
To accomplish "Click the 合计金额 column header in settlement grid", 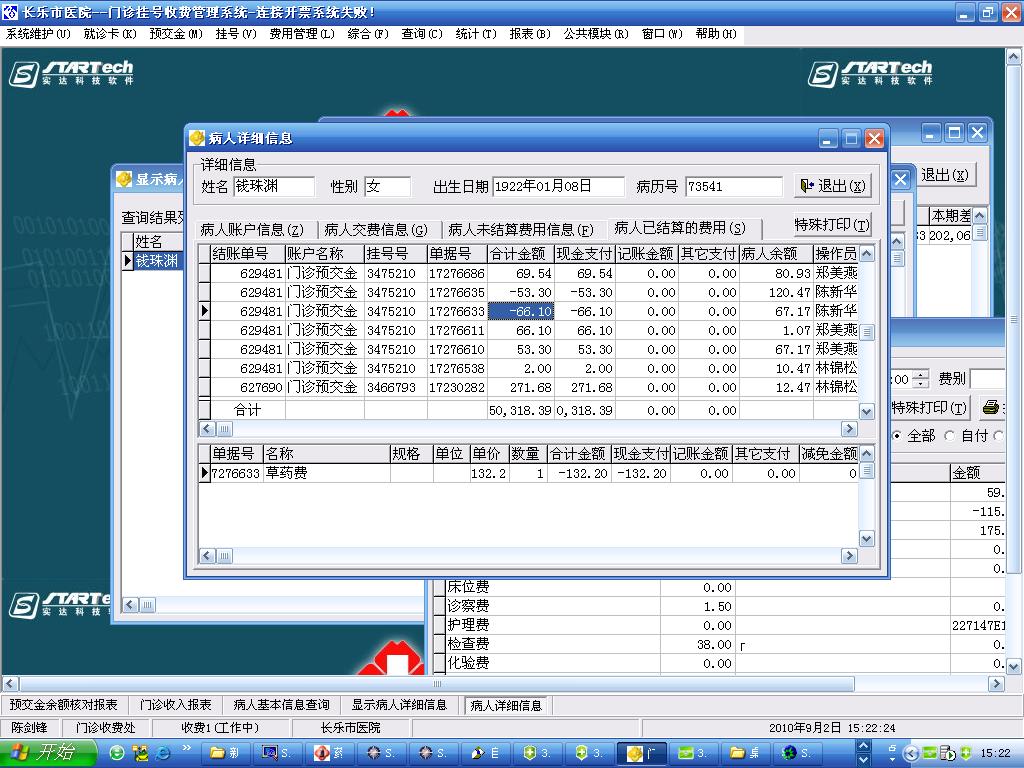I will 520,253.
